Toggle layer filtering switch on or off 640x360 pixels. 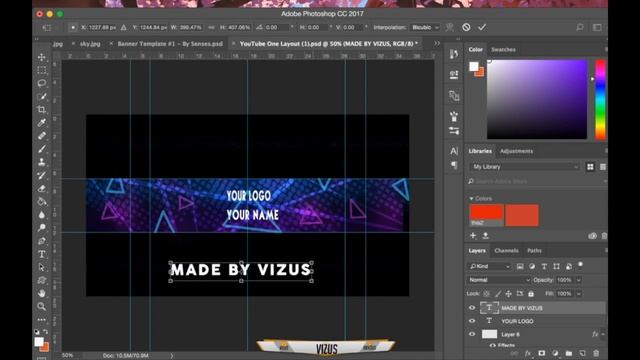tap(580, 265)
